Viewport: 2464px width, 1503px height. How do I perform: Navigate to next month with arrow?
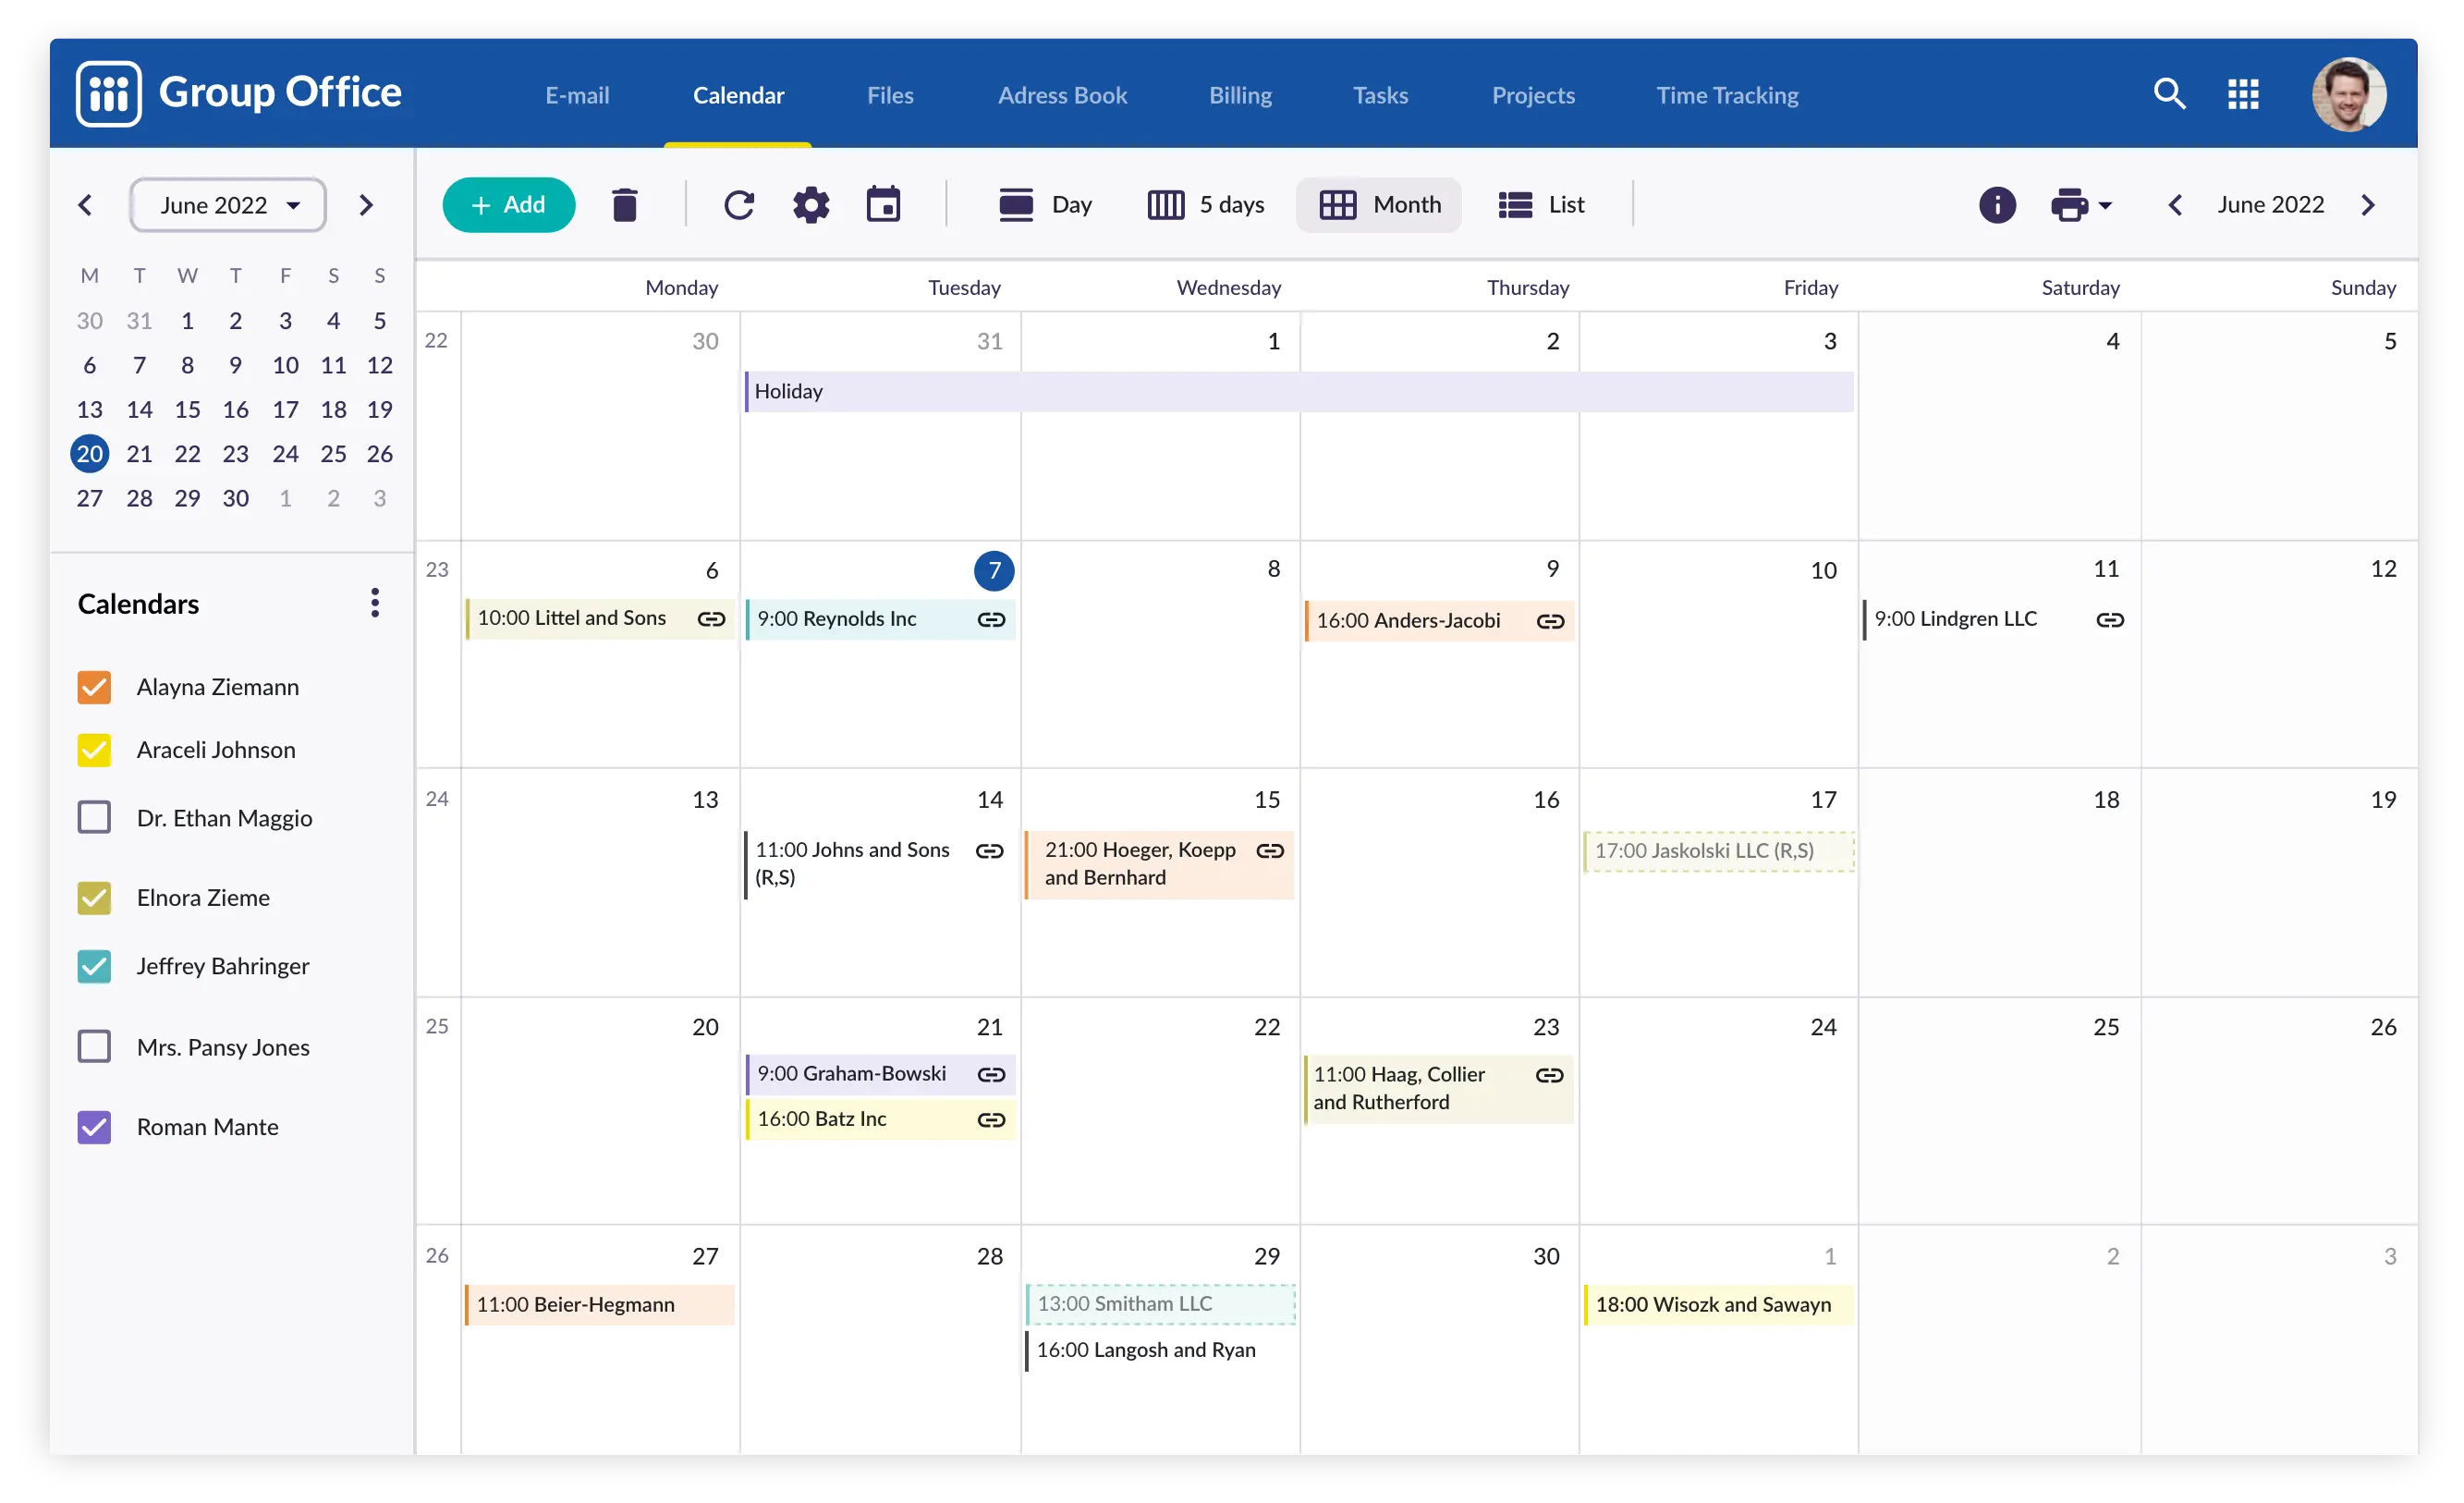coord(2373,202)
